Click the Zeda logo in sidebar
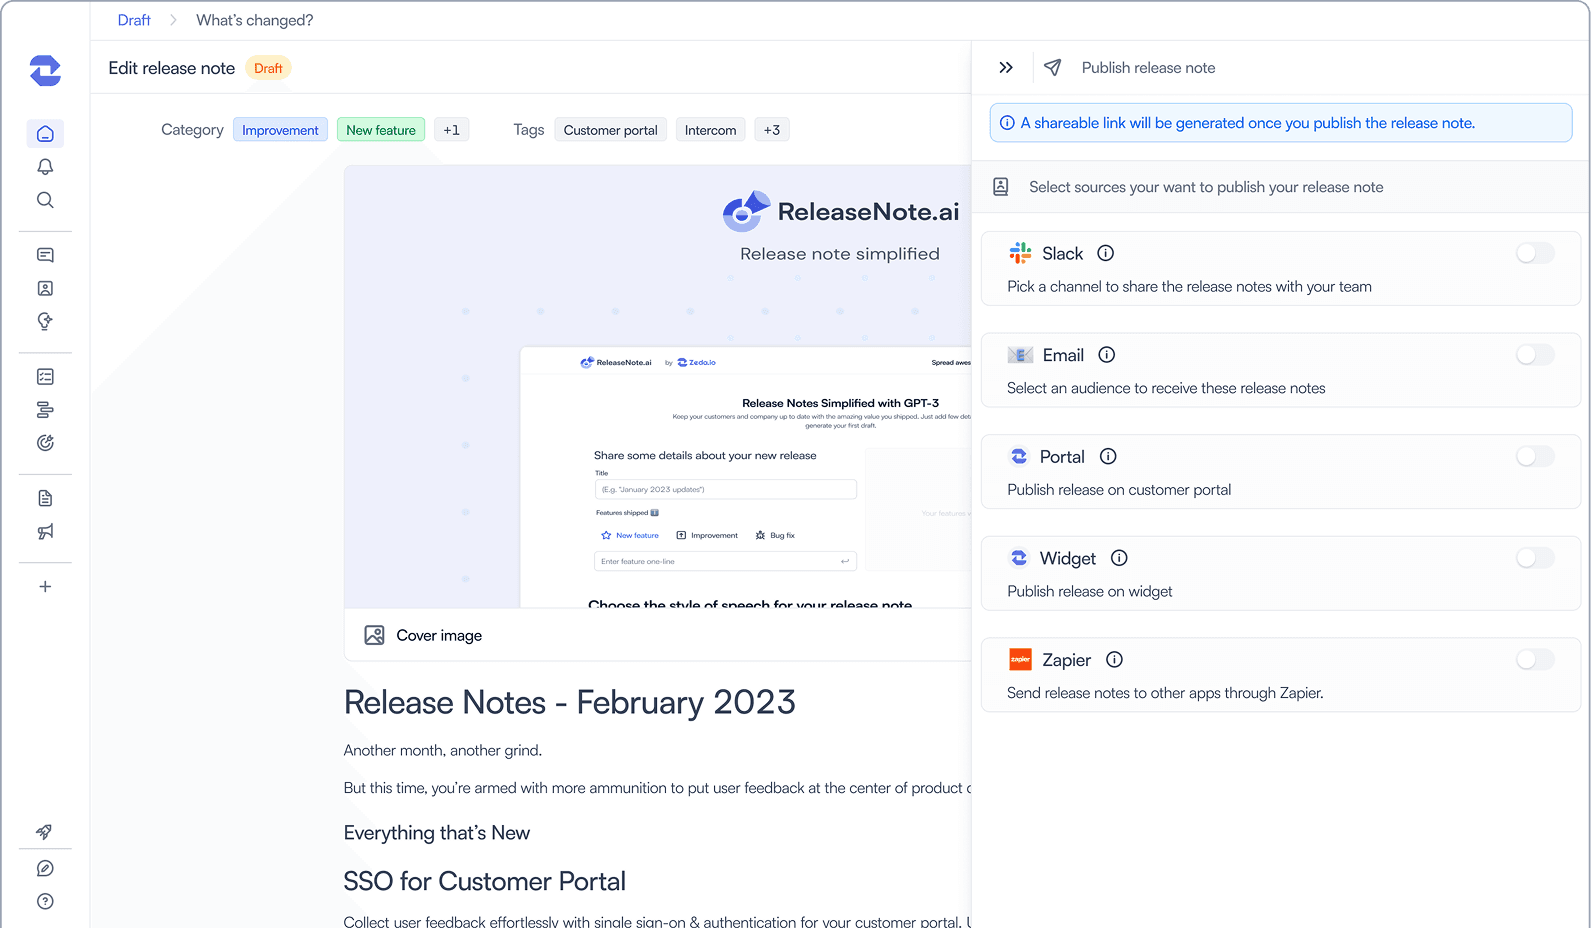Screen dimensions: 1591x928 pyautogui.click(x=45, y=71)
